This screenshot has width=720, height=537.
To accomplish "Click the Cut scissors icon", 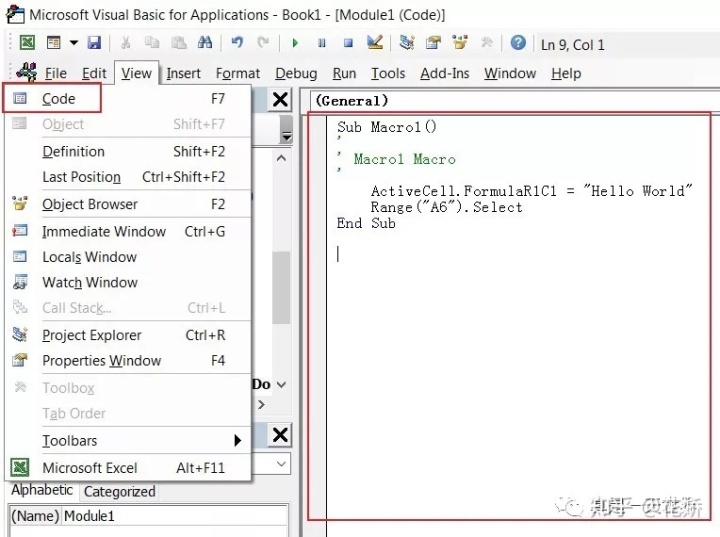I will [x=125, y=43].
